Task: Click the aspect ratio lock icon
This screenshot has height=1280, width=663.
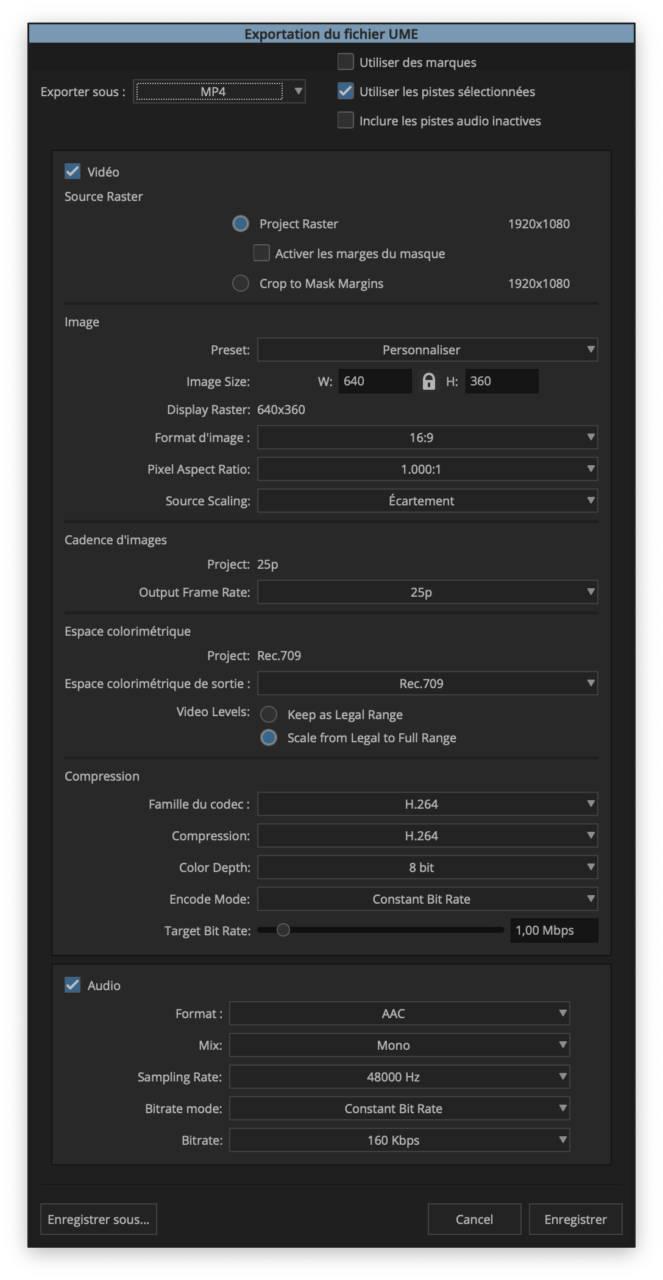Action: click(x=429, y=381)
